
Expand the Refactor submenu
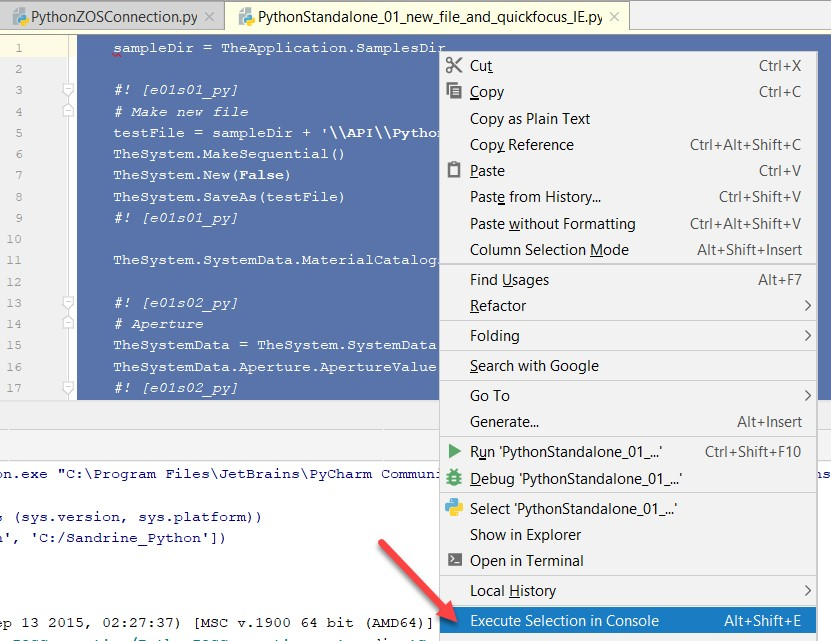pyautogui.click(x=627, y=305)
